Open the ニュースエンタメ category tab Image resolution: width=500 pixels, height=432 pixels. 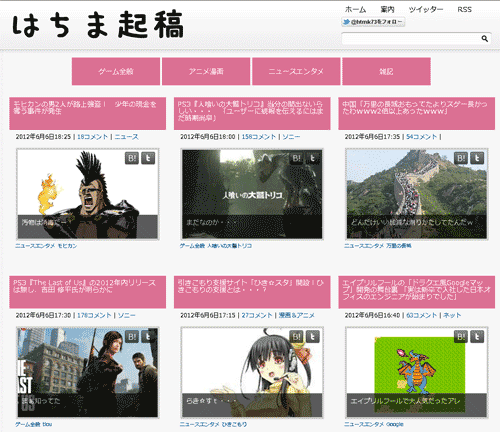pos(296,71)
